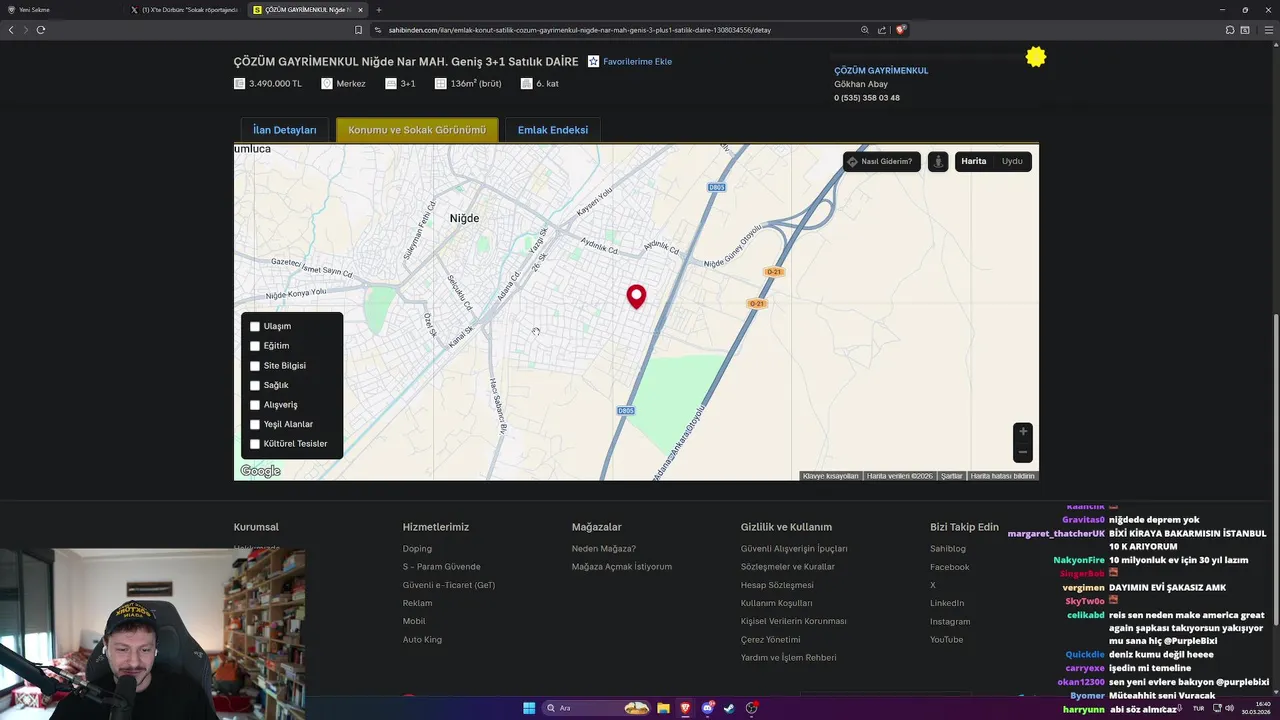Enable the Ulaşım checkbox
Image resolution: width=1280 pixels, height=720 pixels.
coord(255,327)
